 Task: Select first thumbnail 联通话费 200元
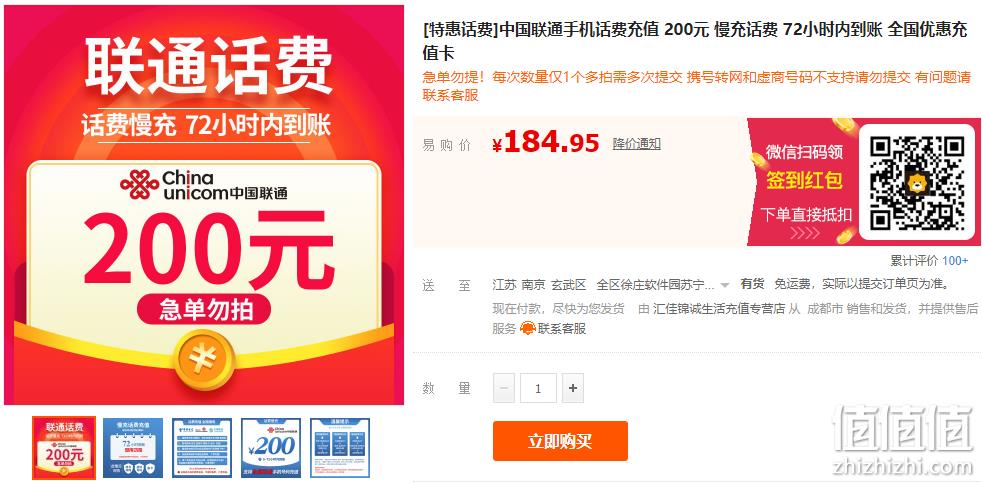(x=64, y=448)
